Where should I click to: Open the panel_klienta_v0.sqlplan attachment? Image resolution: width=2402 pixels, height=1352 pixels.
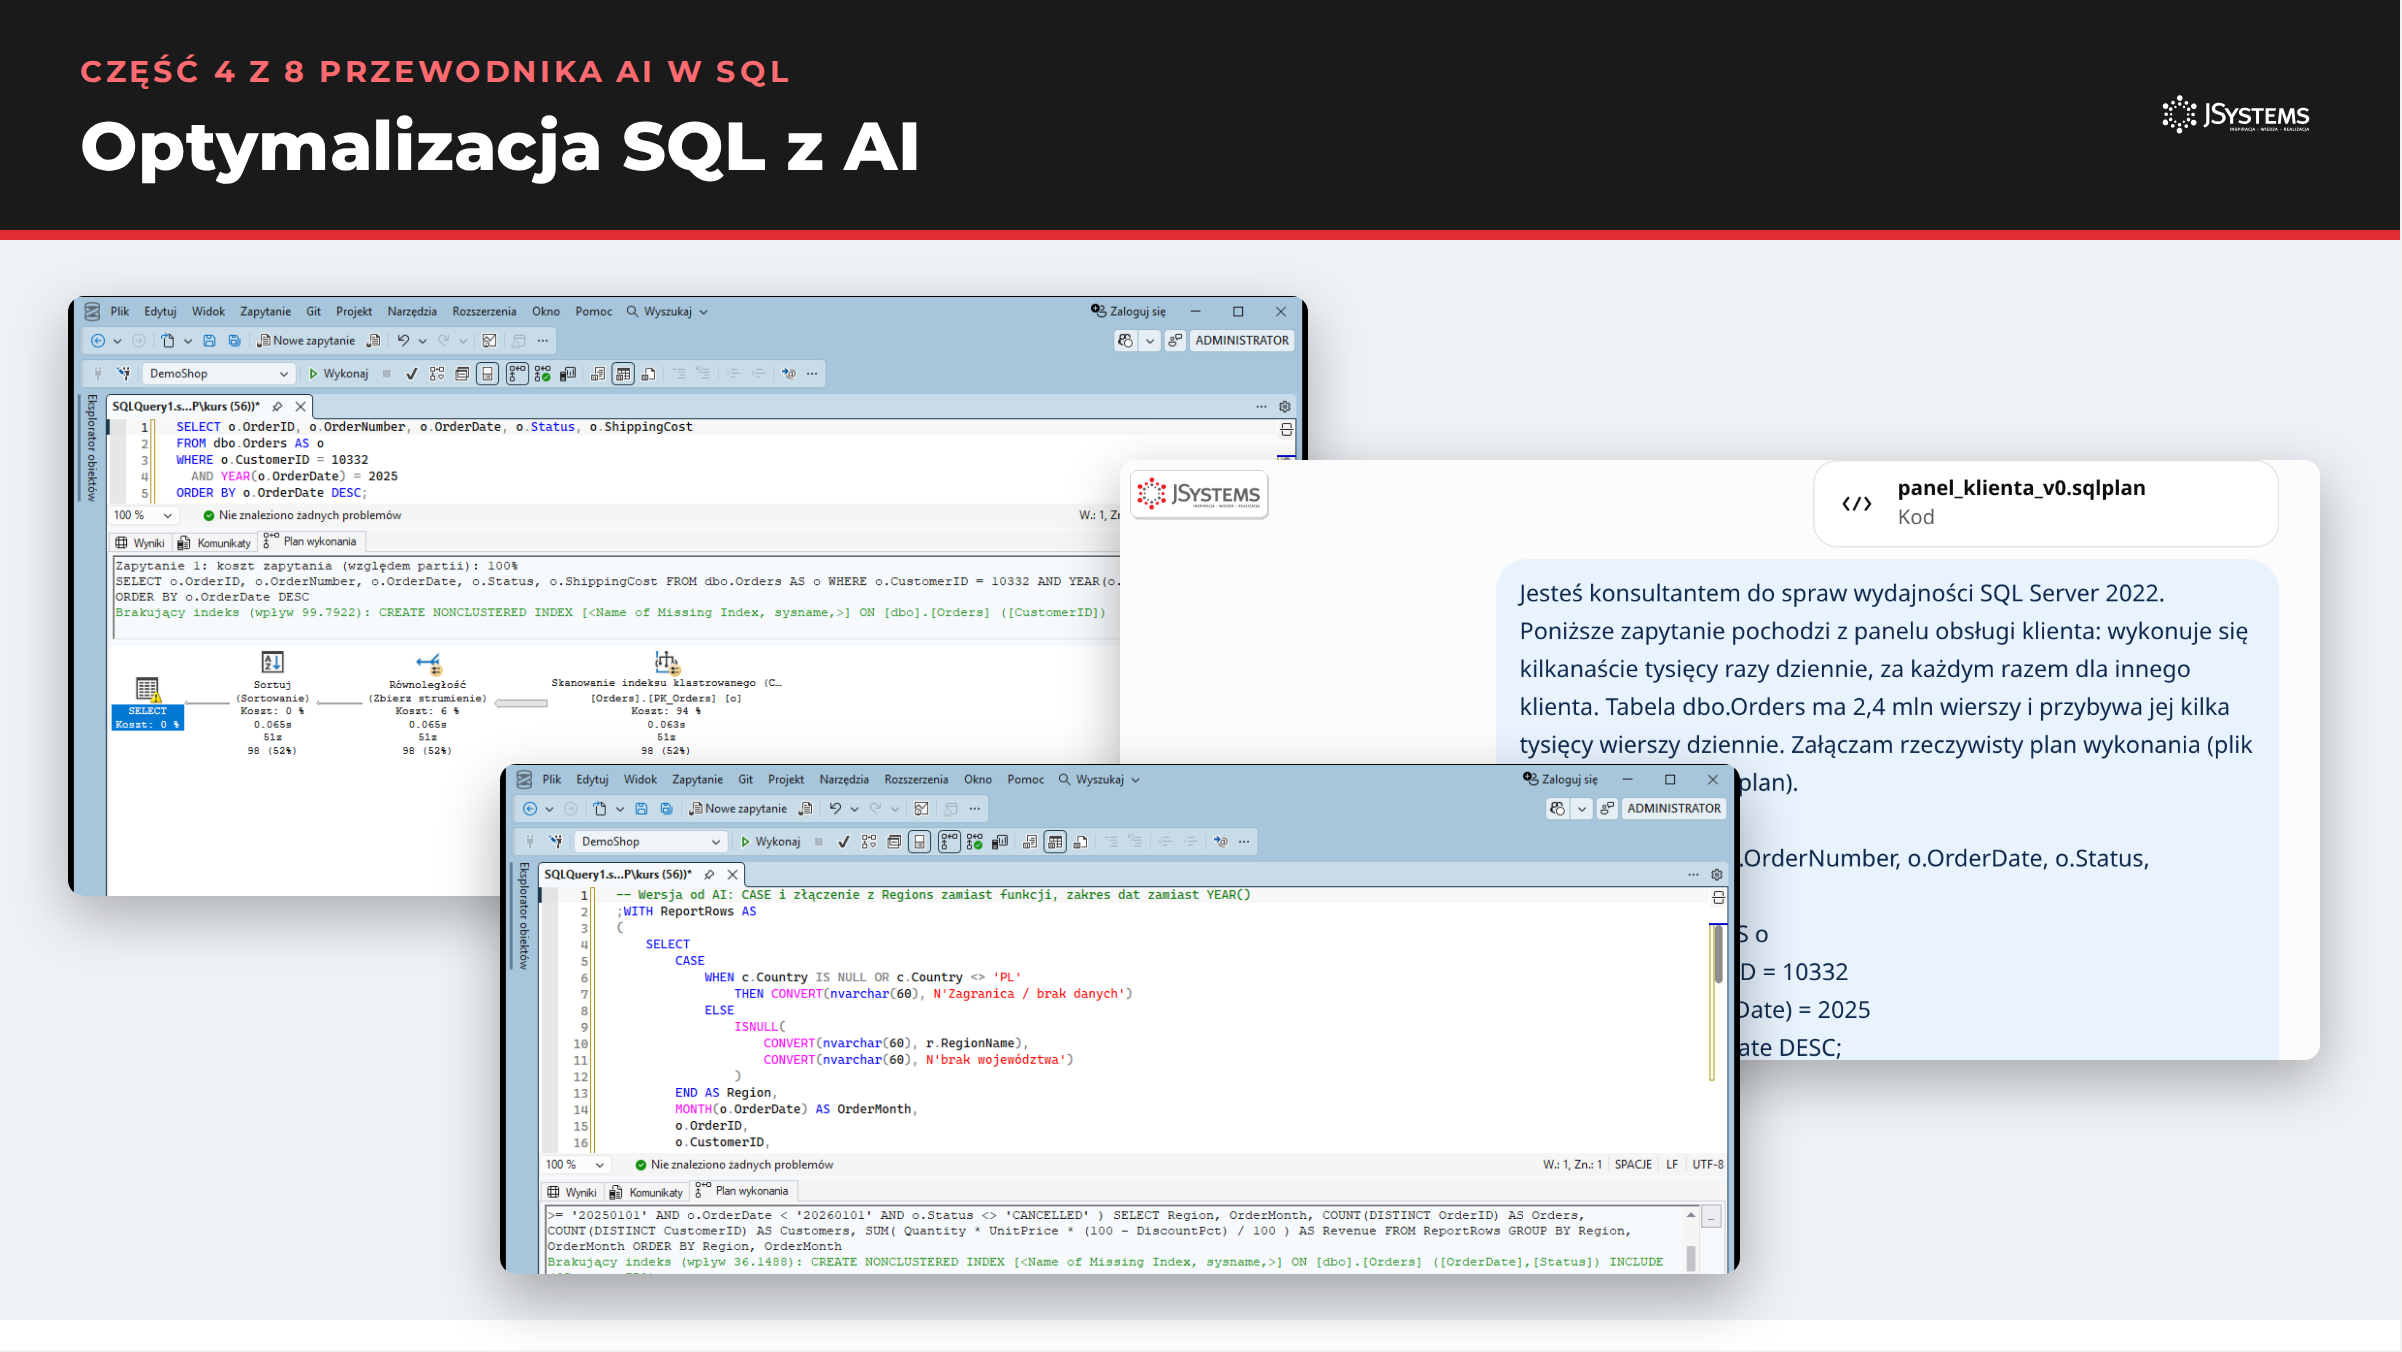click(2046, 503)
